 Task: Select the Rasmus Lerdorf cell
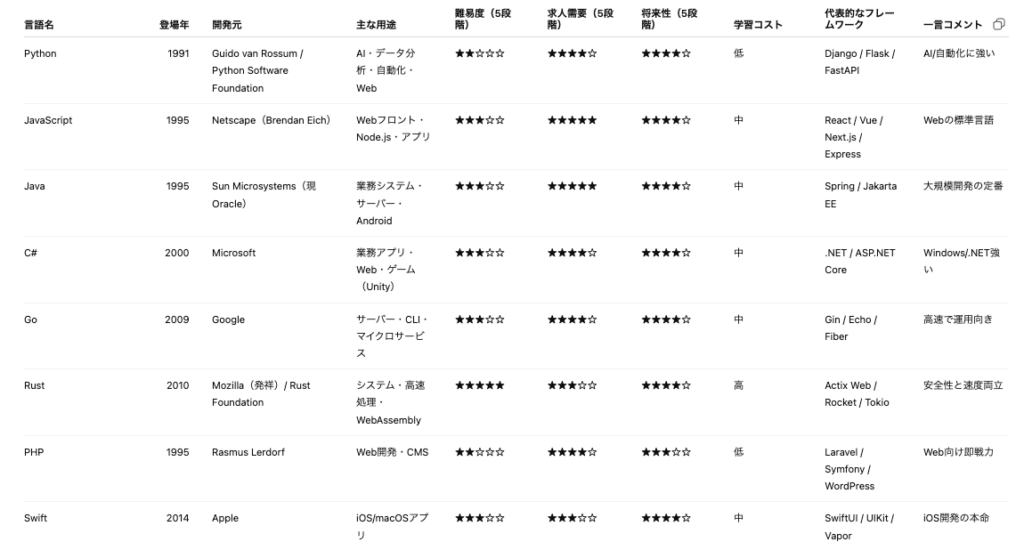click(248, 452)
